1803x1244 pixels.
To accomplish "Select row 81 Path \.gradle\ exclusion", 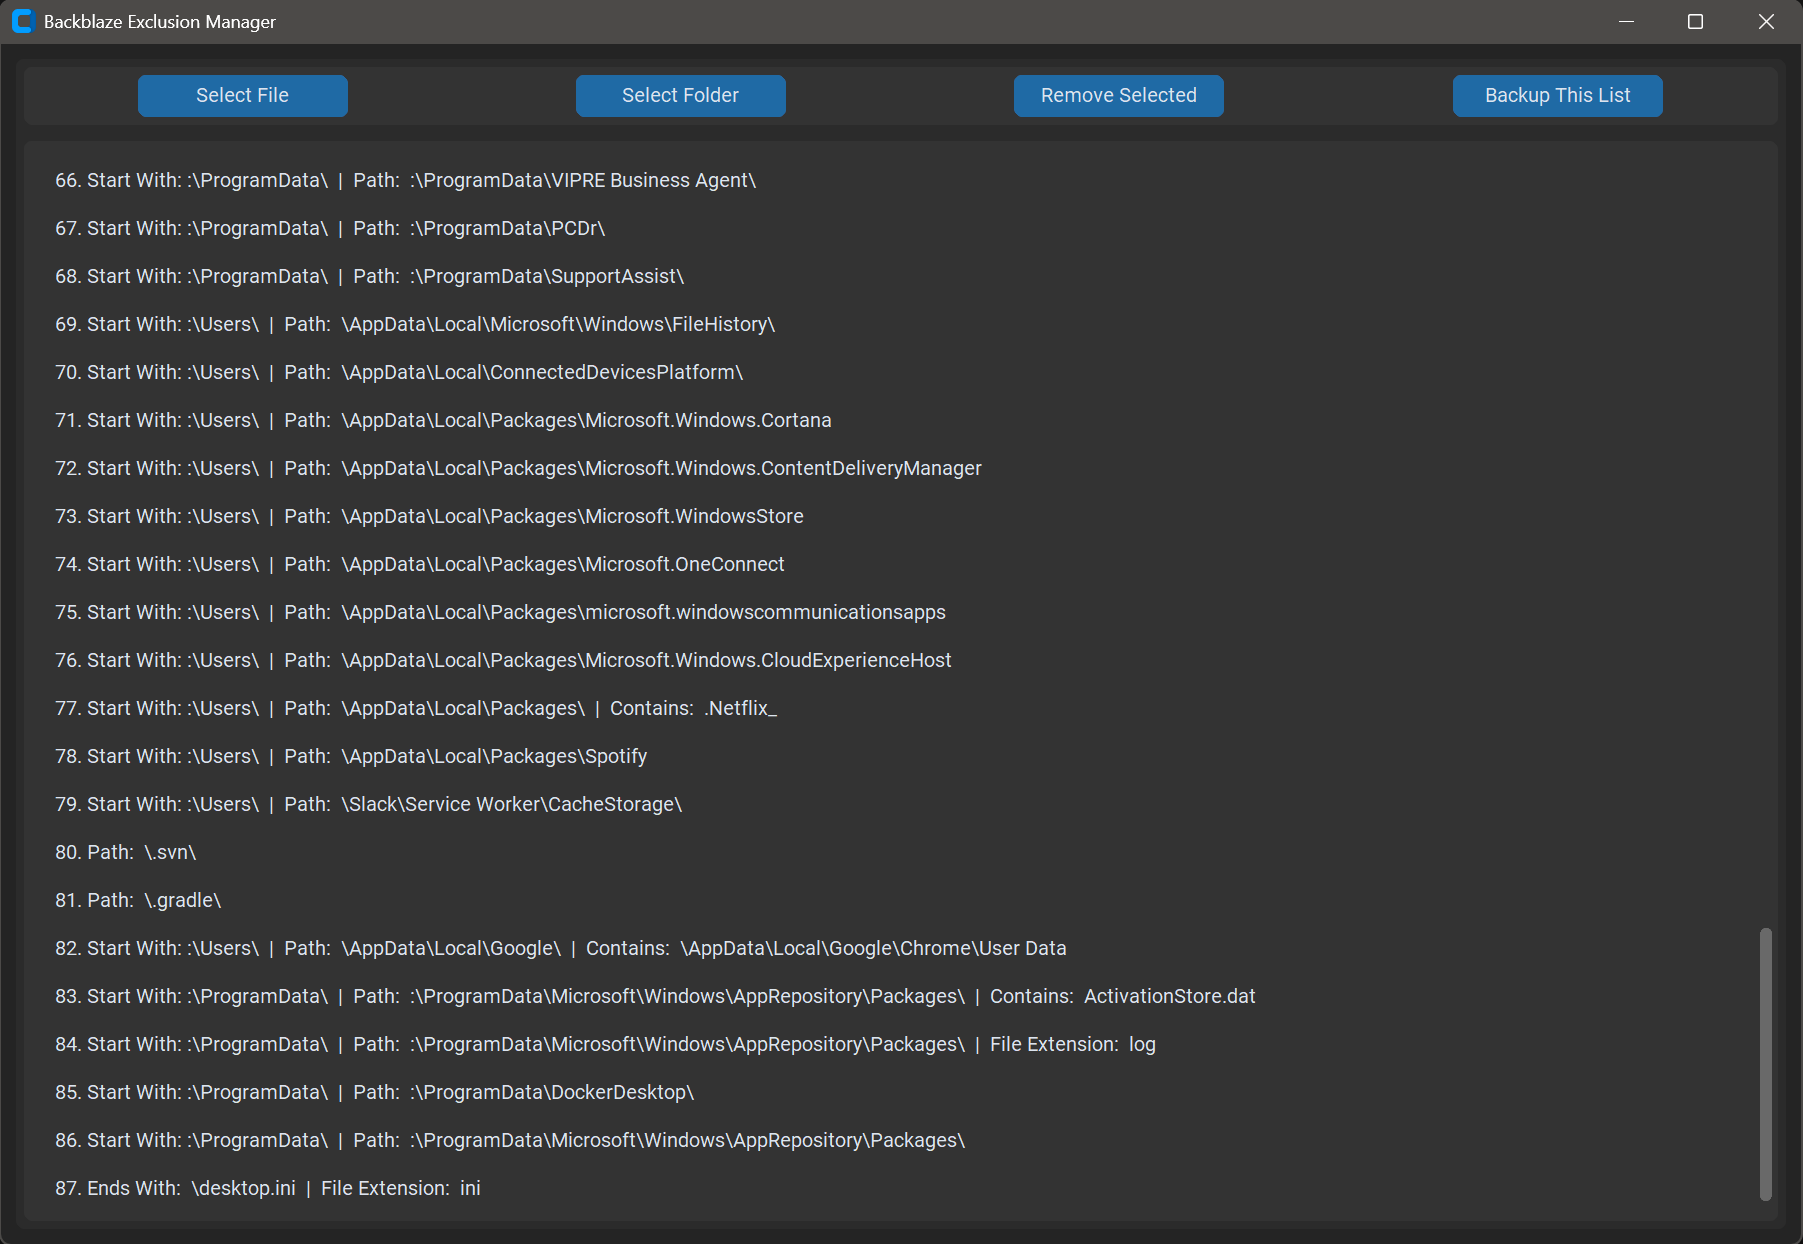I will click(138, 900).
